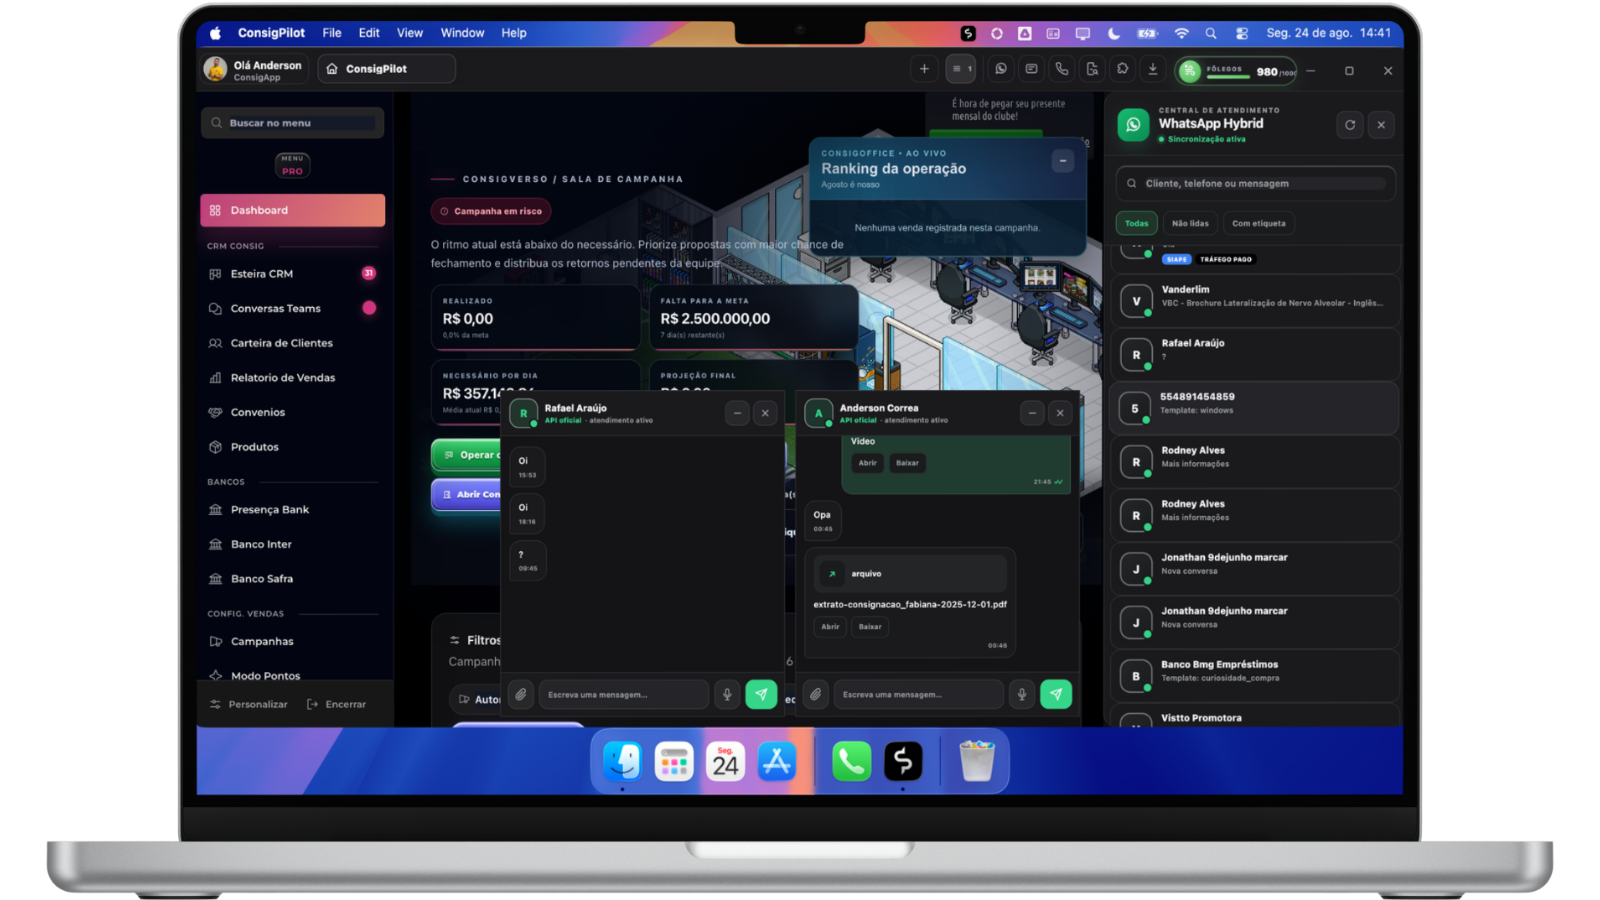Click the attachment paperclip in Anderson Correa chat

click(x=816, y=694)
